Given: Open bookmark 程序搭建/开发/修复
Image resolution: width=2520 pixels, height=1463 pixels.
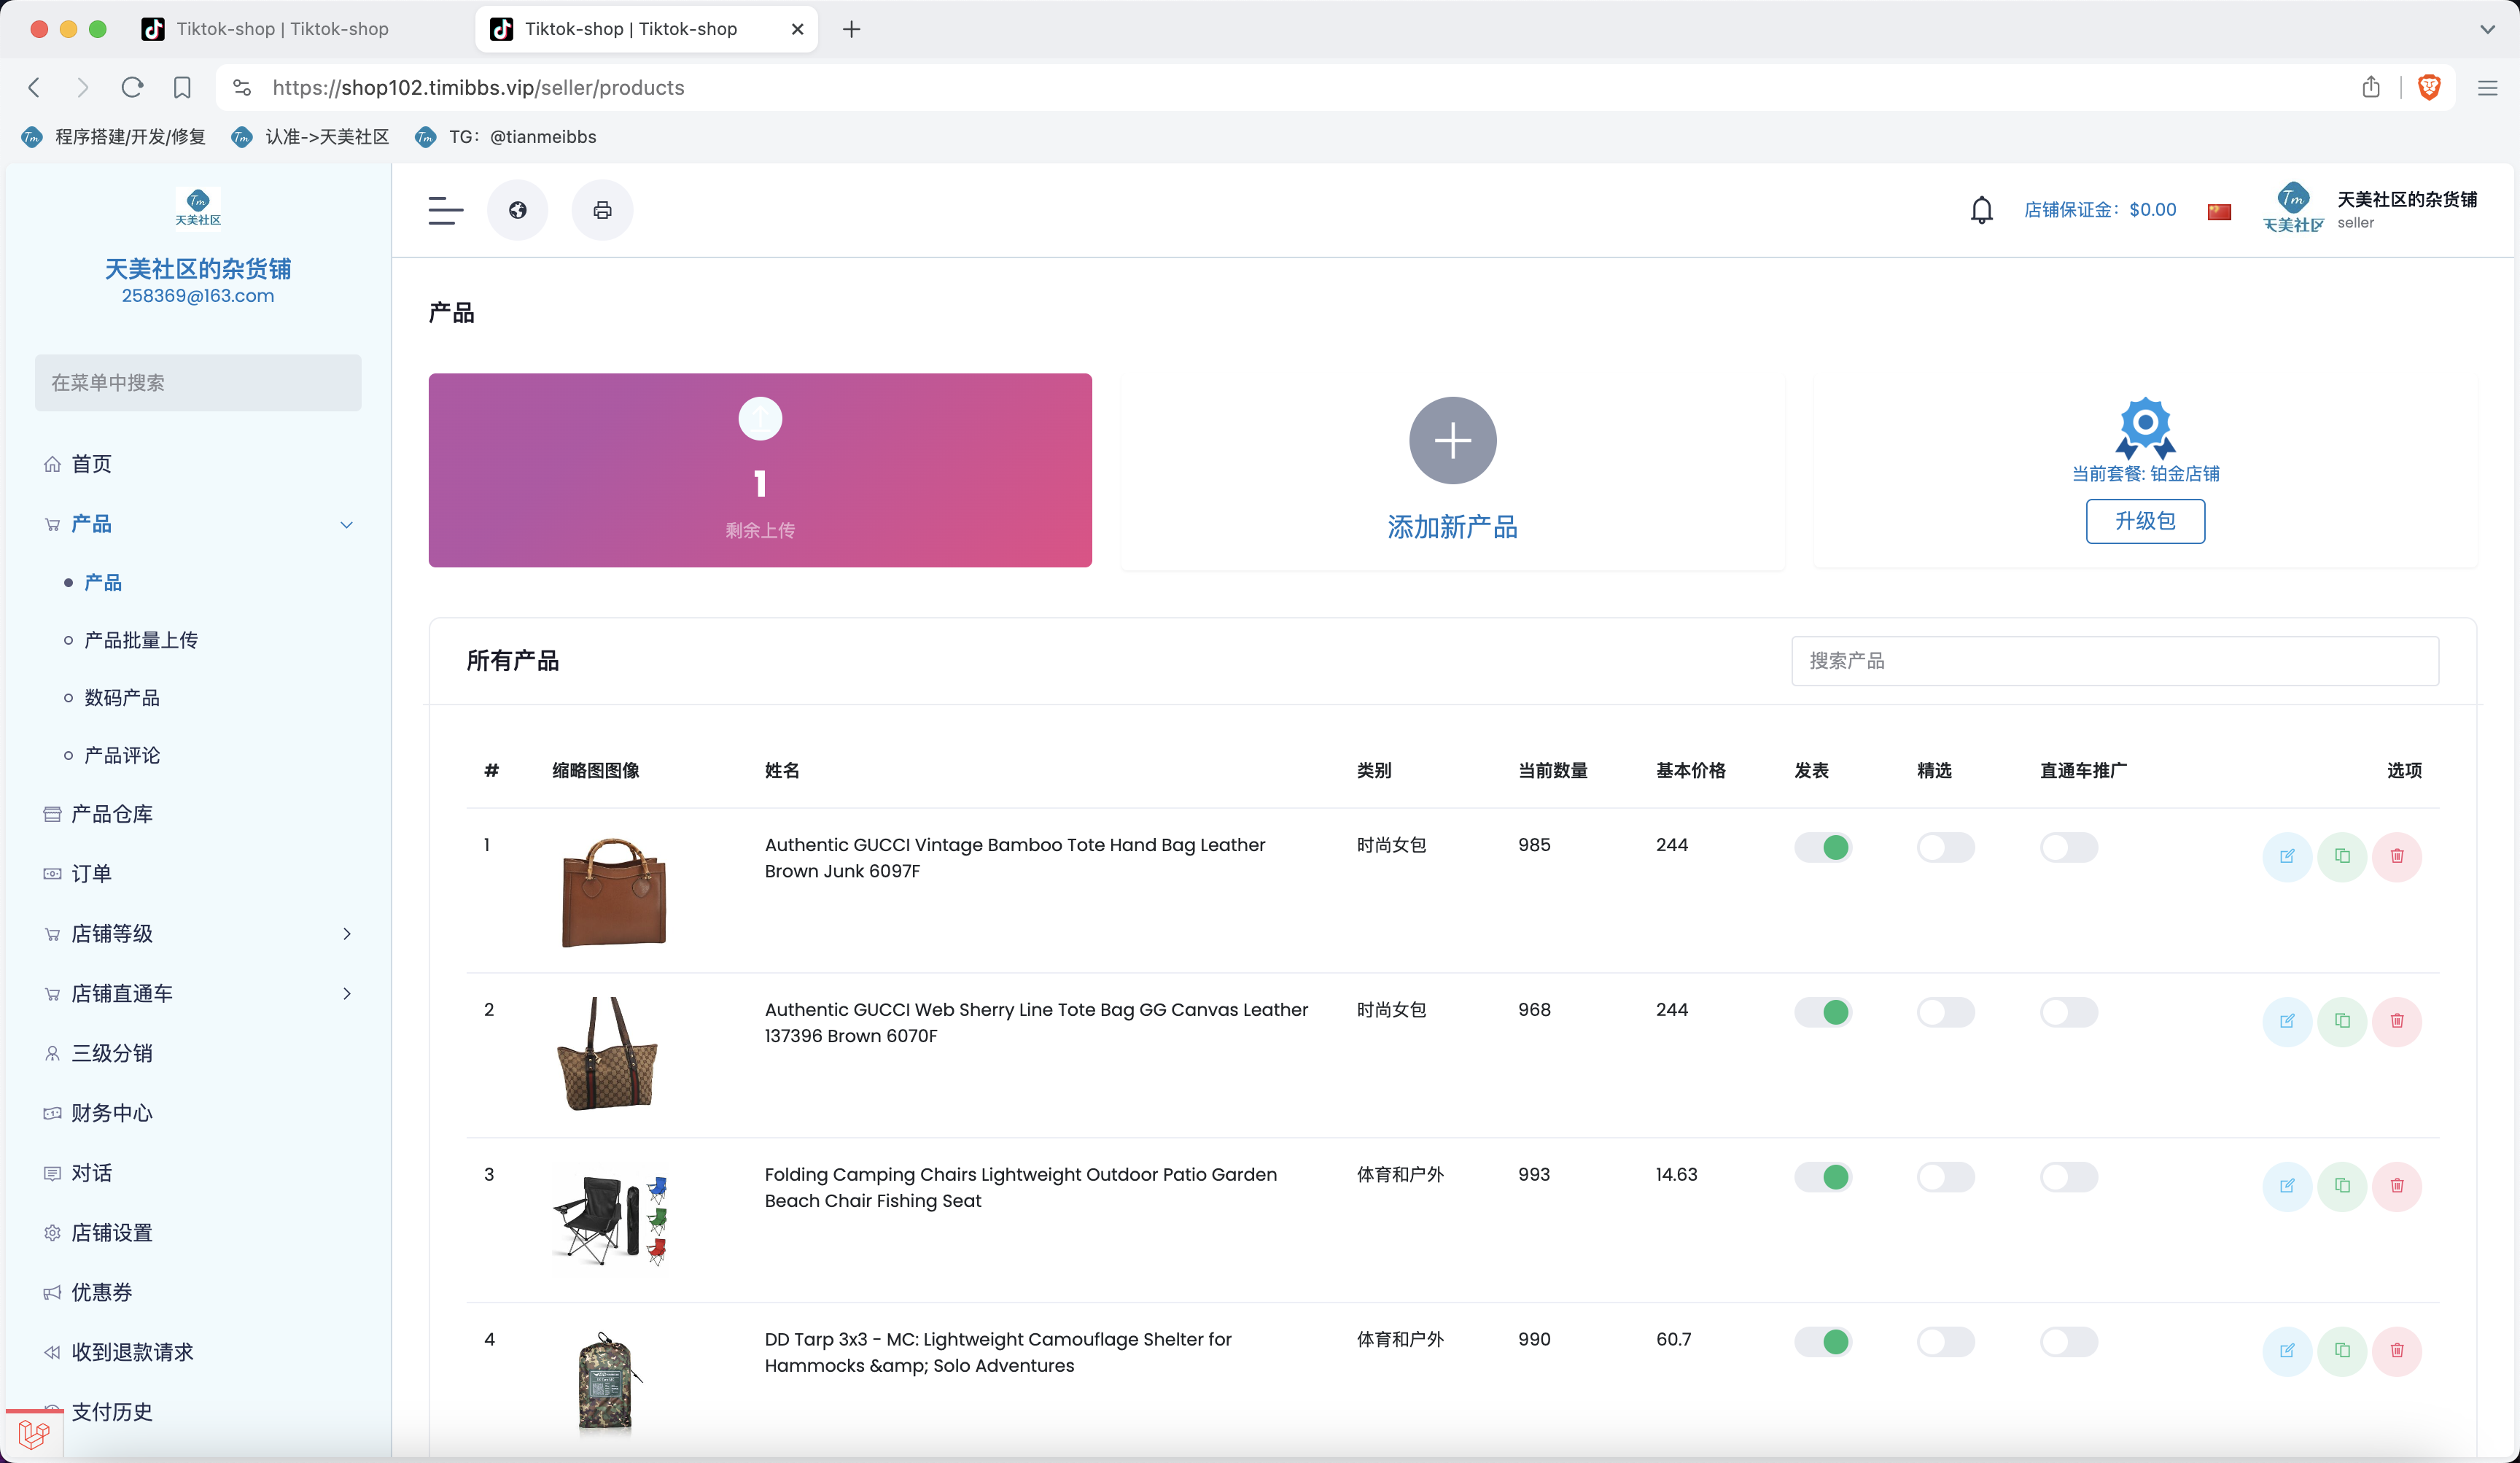Looking at the screenshot, I should (x=114, y=137).
